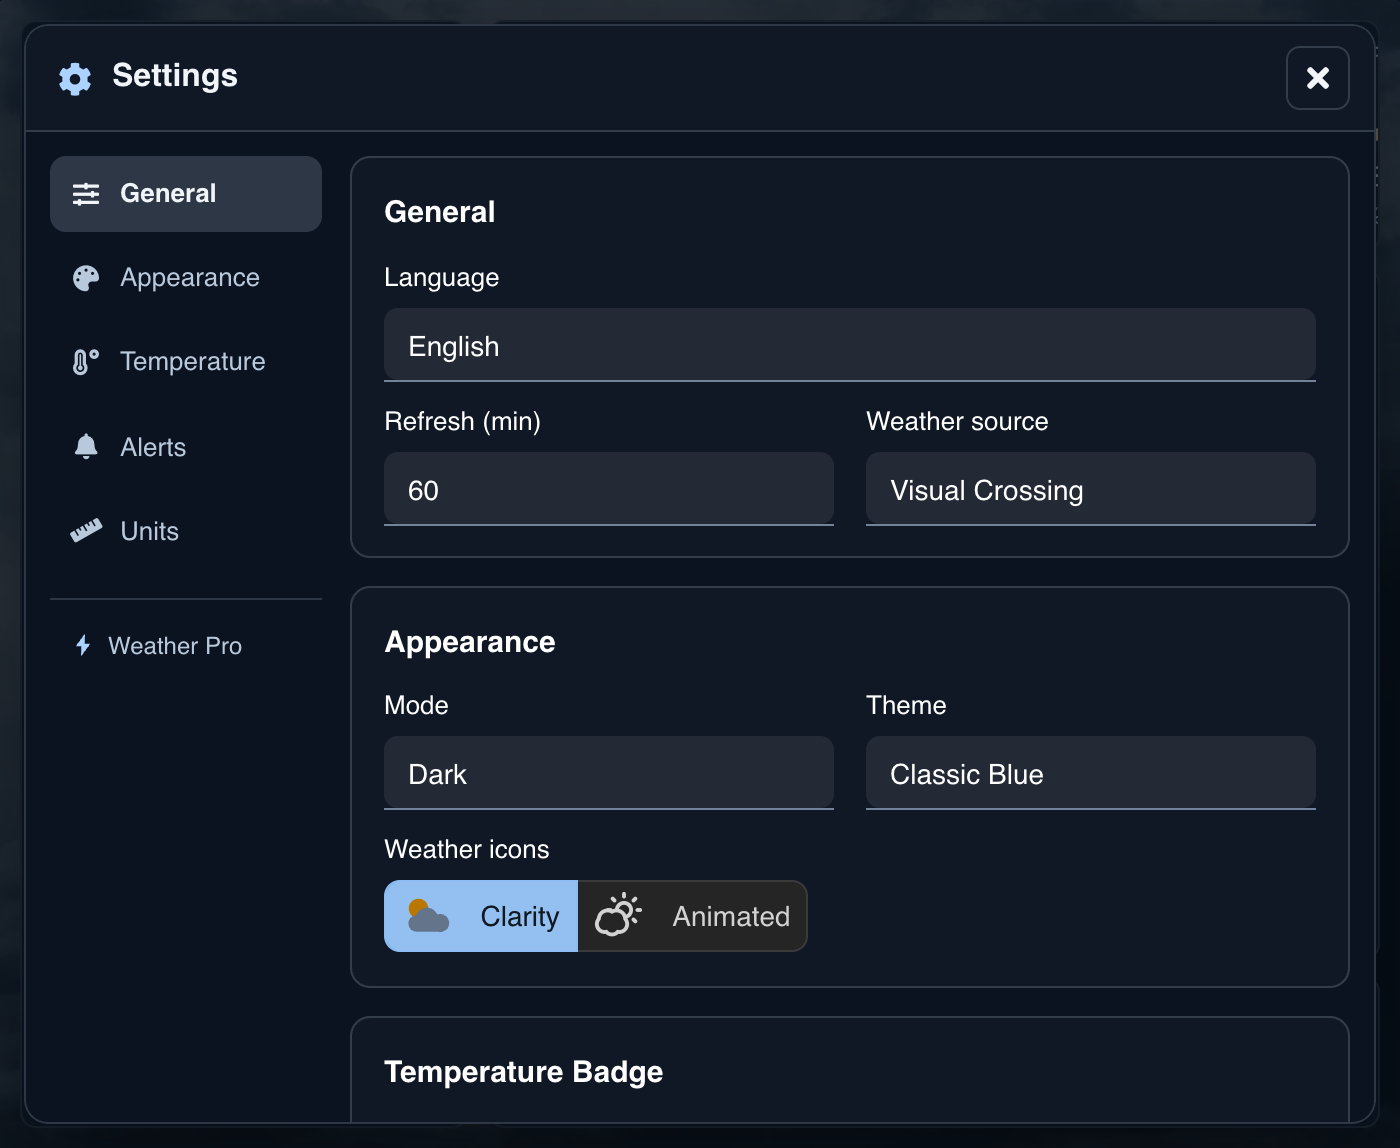Go to the Temperature settings section
Screen dimensions: 1400x1148
[186, 362]
